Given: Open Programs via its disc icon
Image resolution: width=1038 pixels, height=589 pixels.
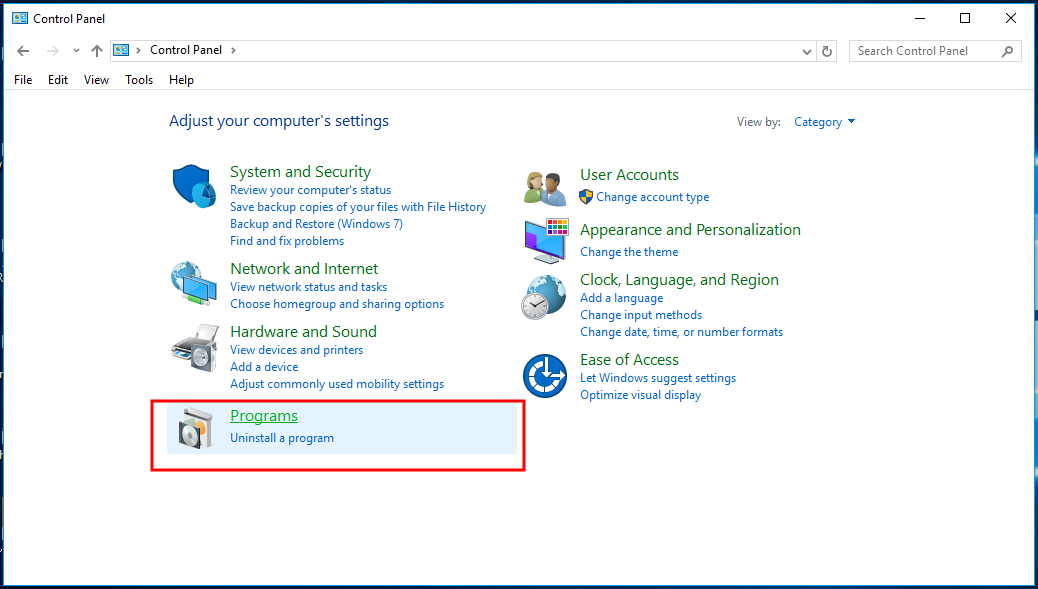Looking at the screenshot, I should (x=193, y=426).
